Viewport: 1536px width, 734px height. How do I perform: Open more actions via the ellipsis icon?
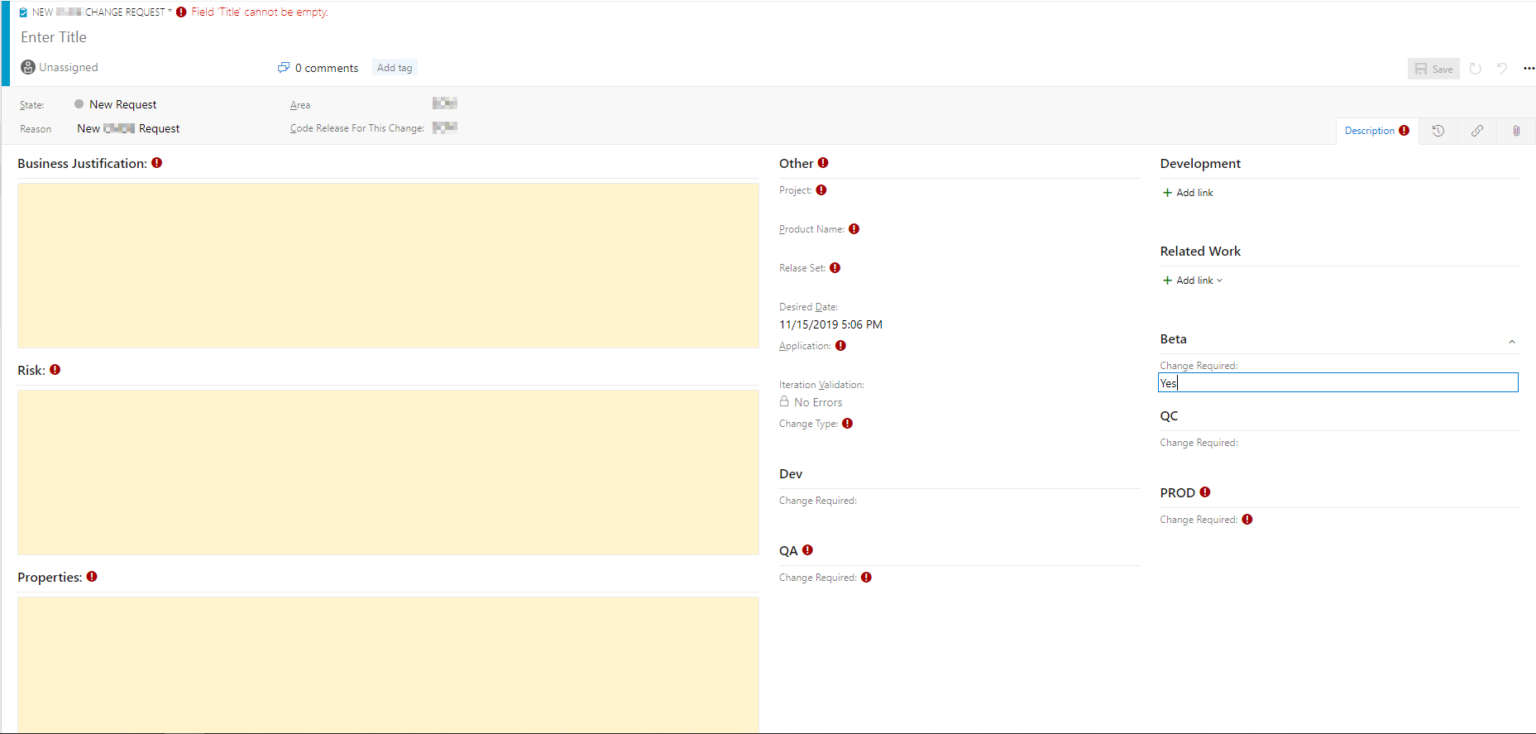(x=1528, y=68)
